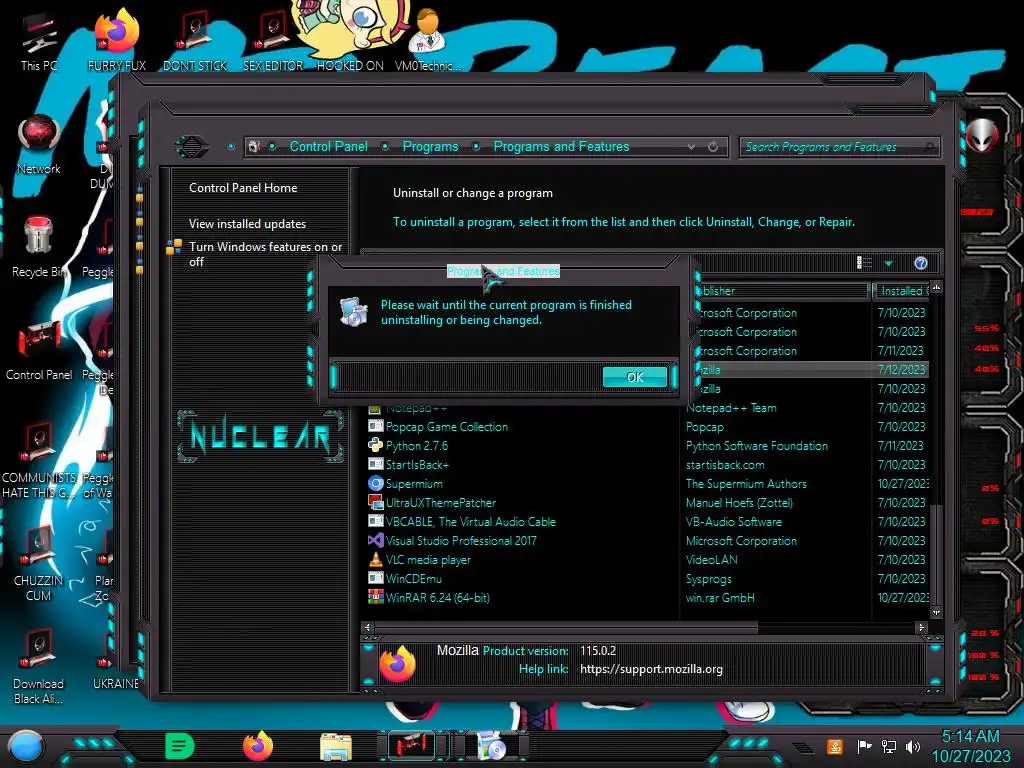Select WinRAR 6.24 (64-bit) row
This screenshot has height=768, width=1024.
click(x=438, y=598)
